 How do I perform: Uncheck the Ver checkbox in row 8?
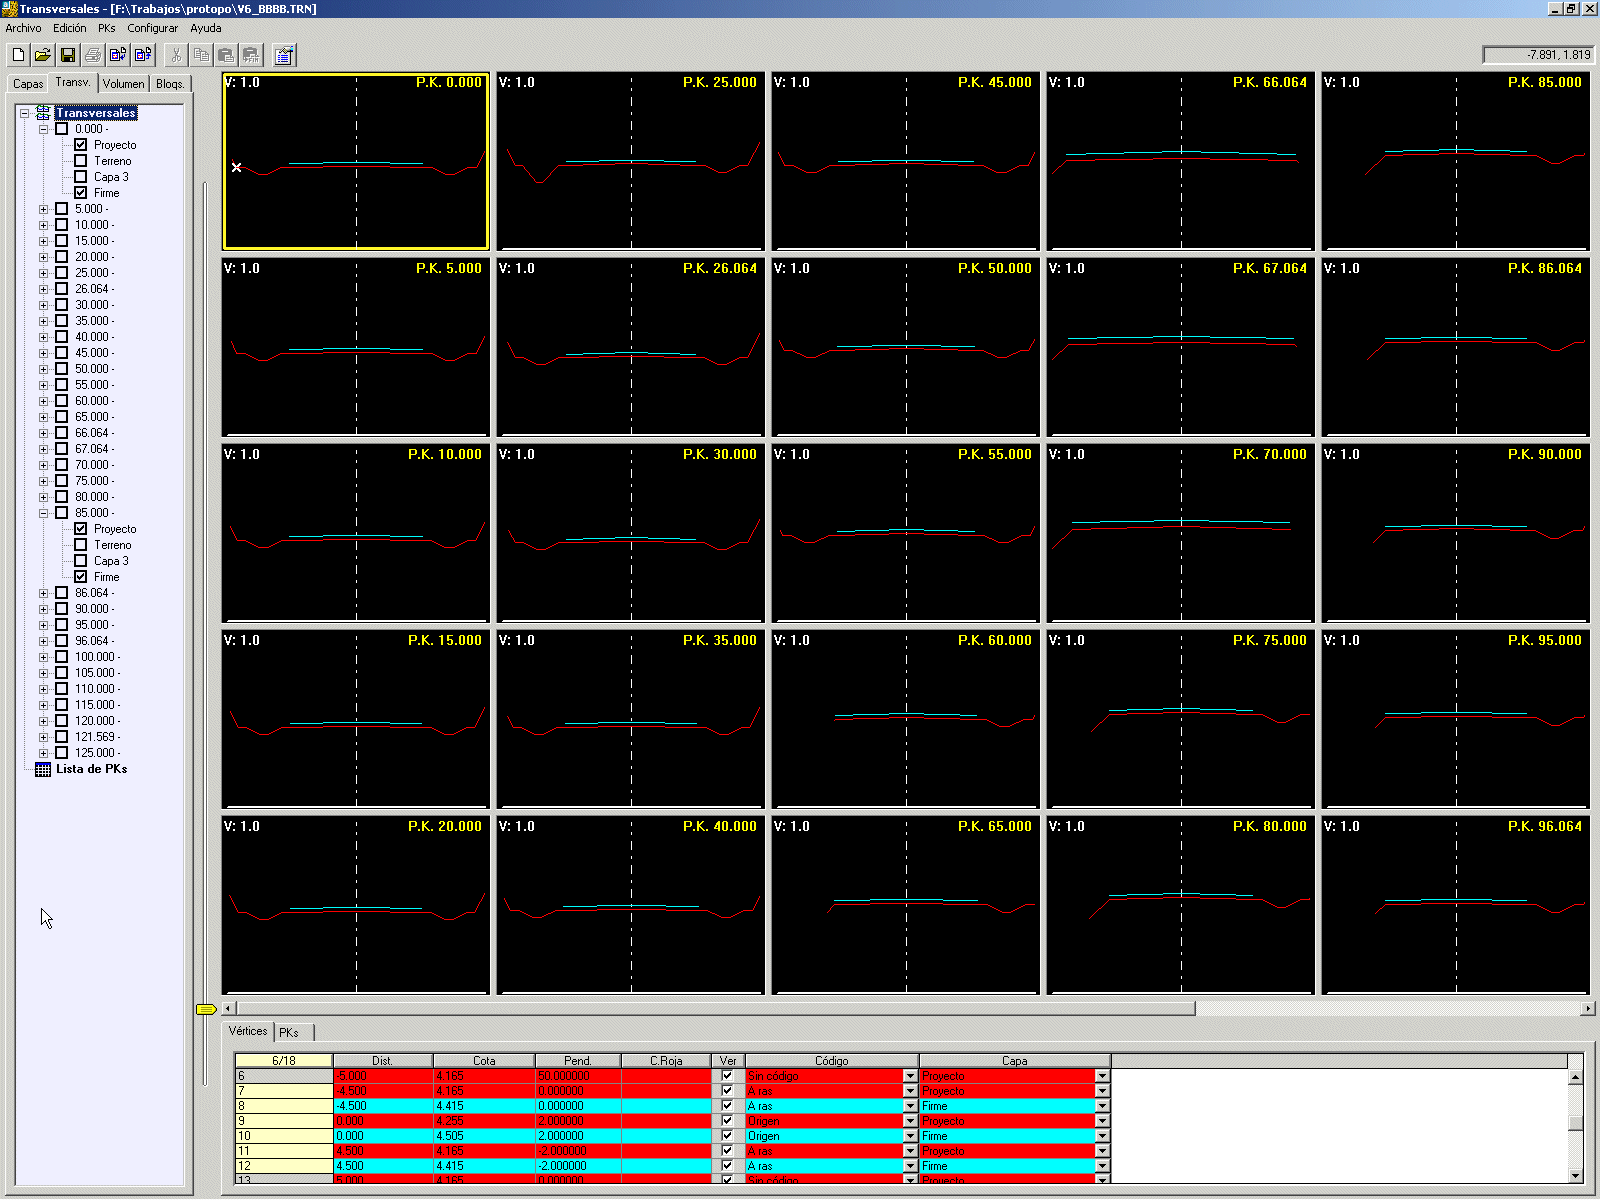point(727,1106)
